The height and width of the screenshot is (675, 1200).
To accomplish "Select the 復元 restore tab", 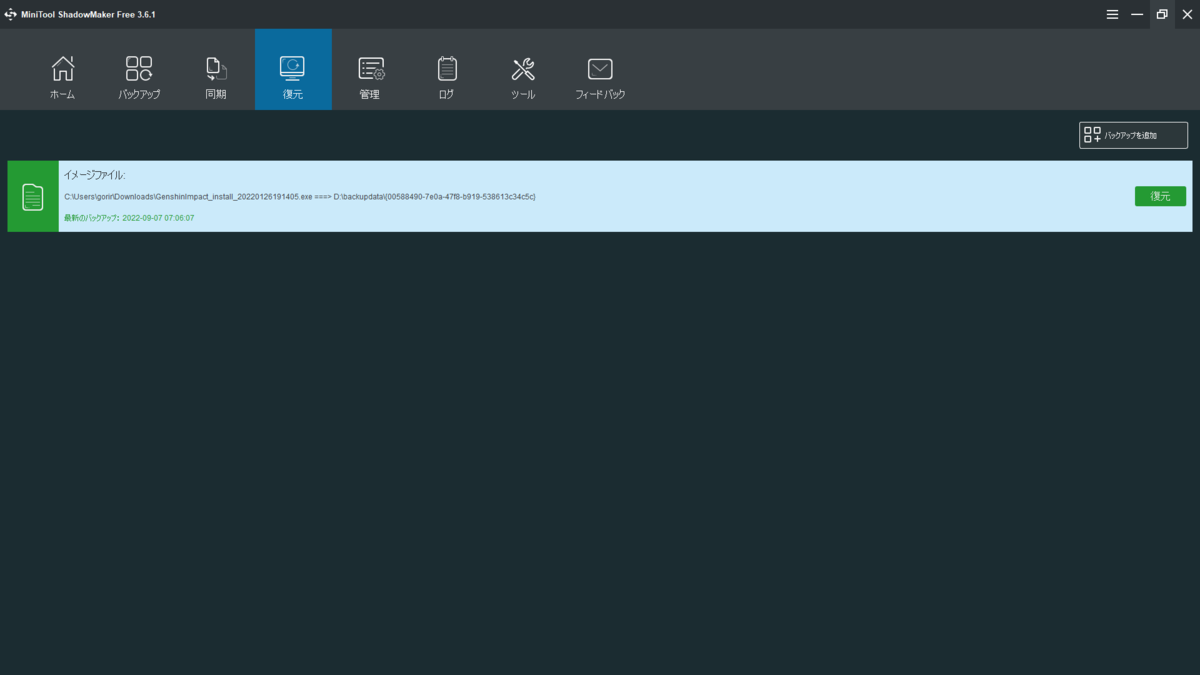I will click(x=293, y=70).
